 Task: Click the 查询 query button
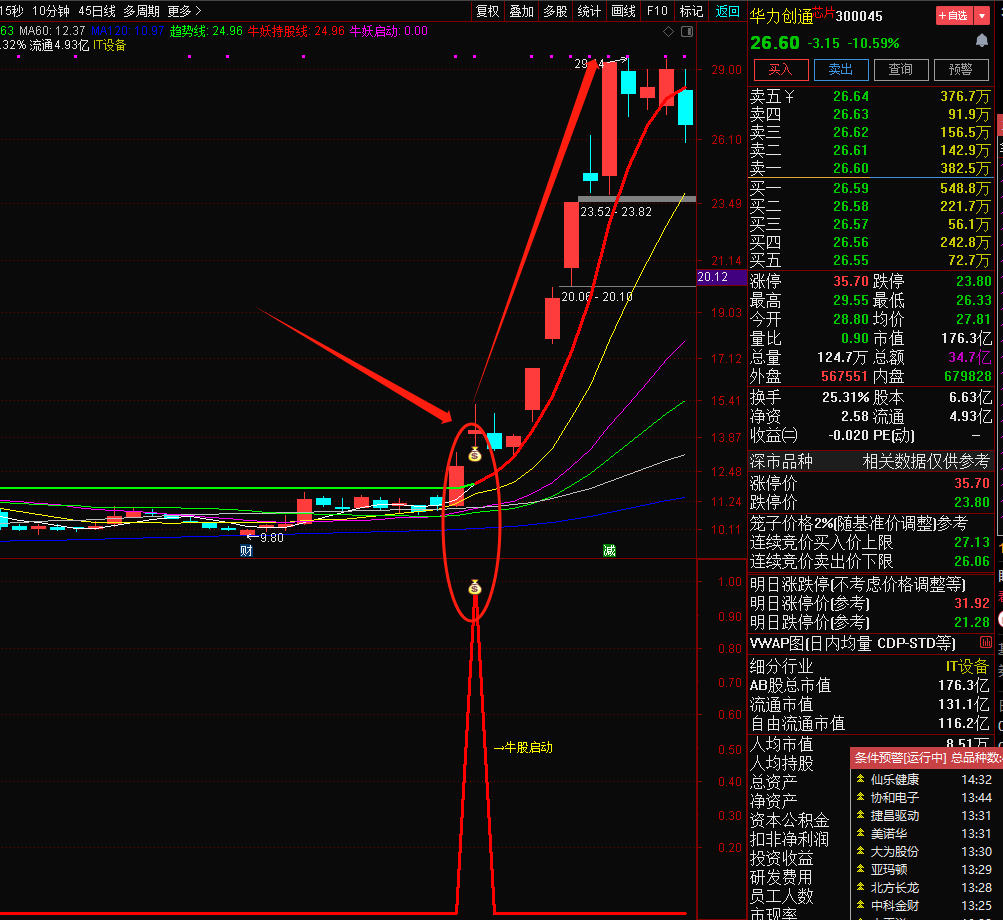901,69
